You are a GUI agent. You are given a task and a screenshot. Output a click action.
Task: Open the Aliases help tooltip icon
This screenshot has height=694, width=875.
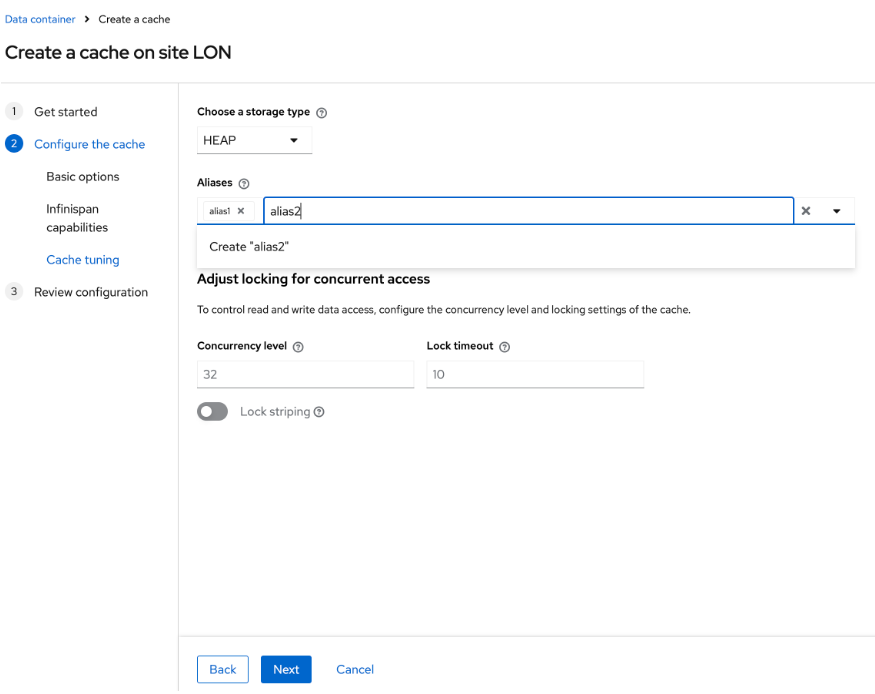pos(244,184)
